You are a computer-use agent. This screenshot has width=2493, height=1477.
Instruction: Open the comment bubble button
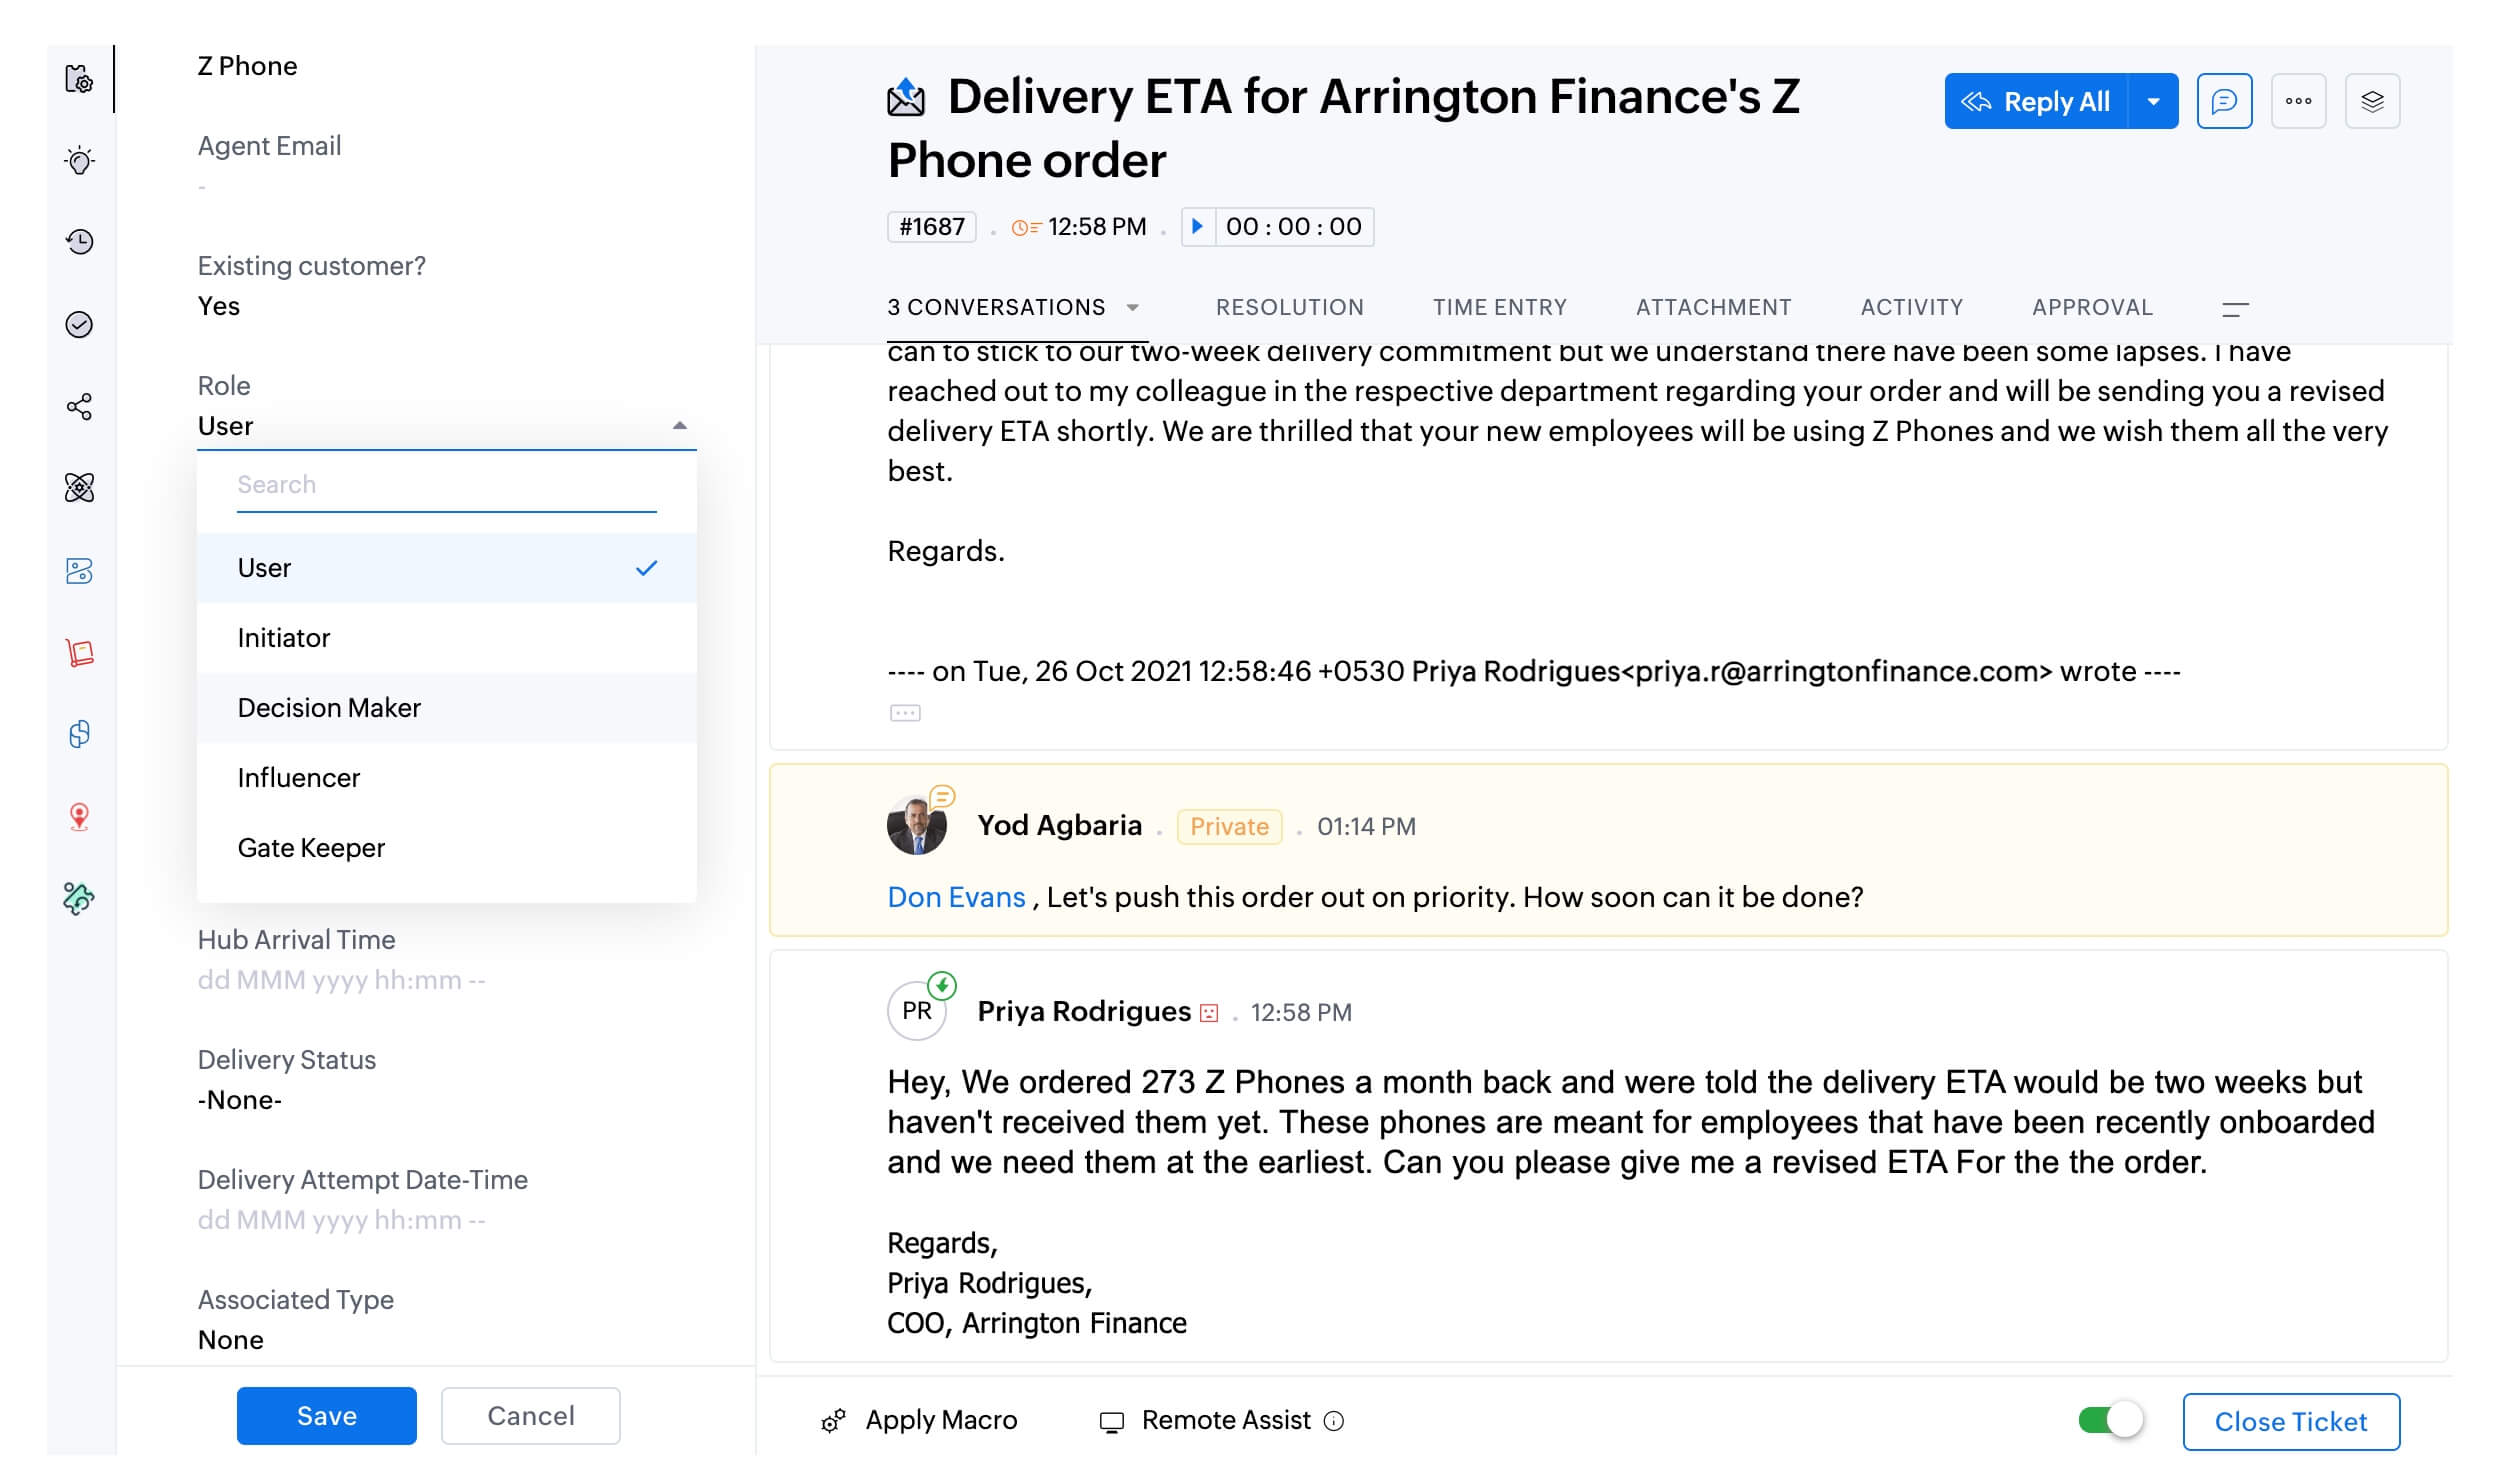point(2224,101)
